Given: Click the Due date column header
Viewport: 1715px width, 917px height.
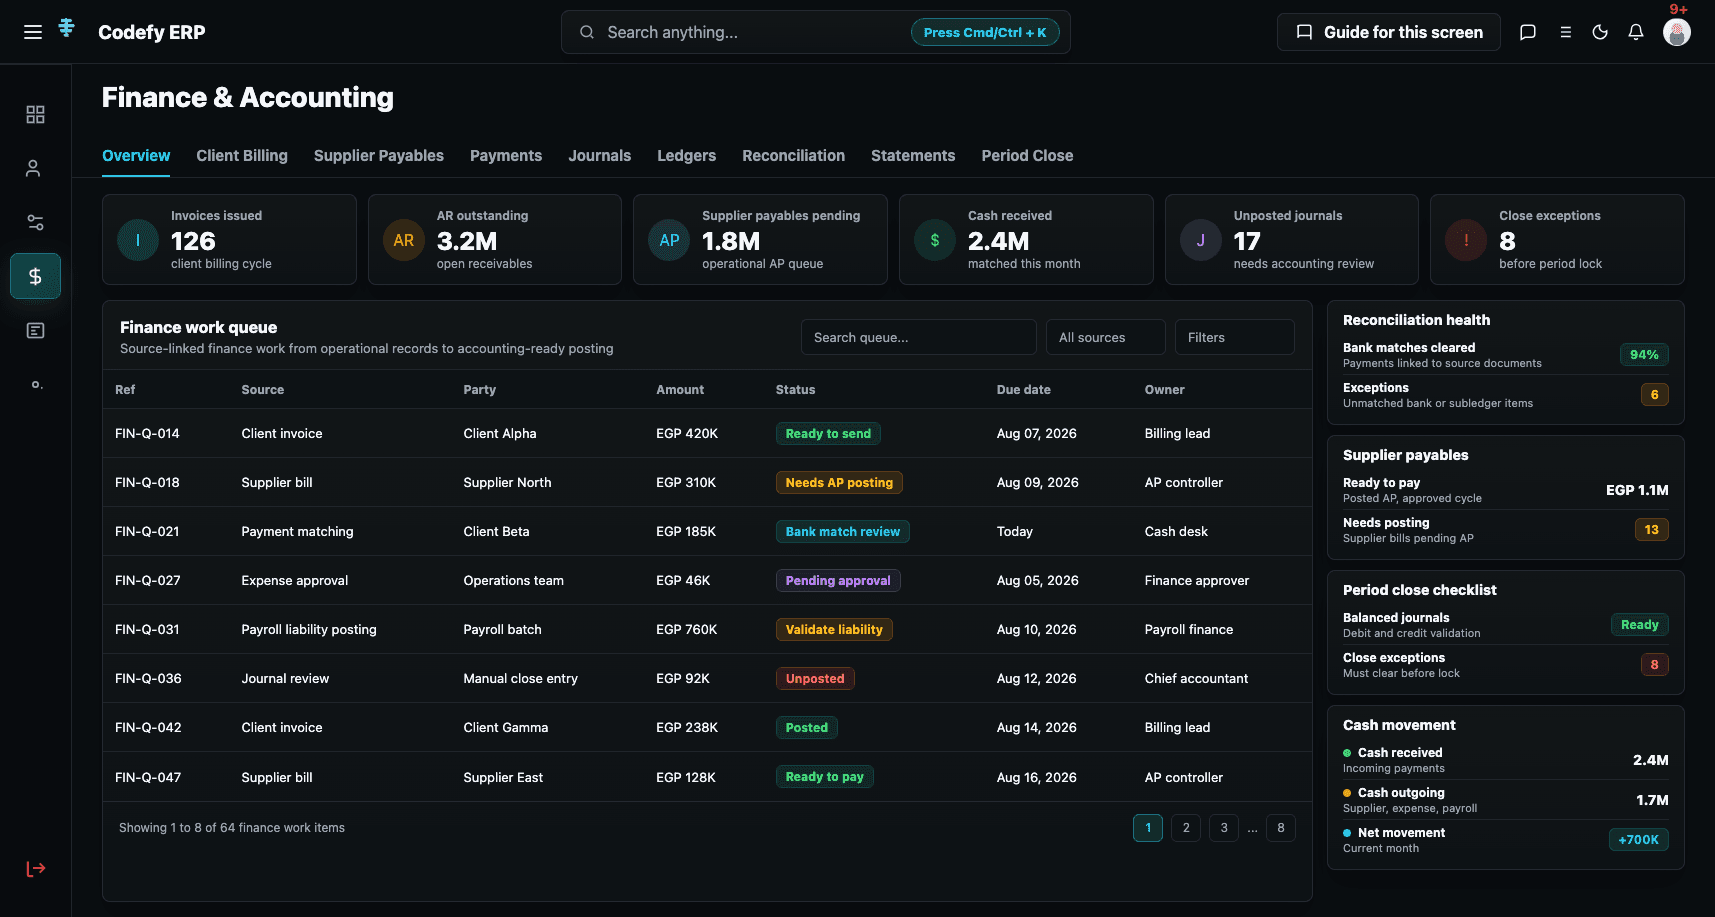Looking at the screenshot, I should click(1023, 390).
